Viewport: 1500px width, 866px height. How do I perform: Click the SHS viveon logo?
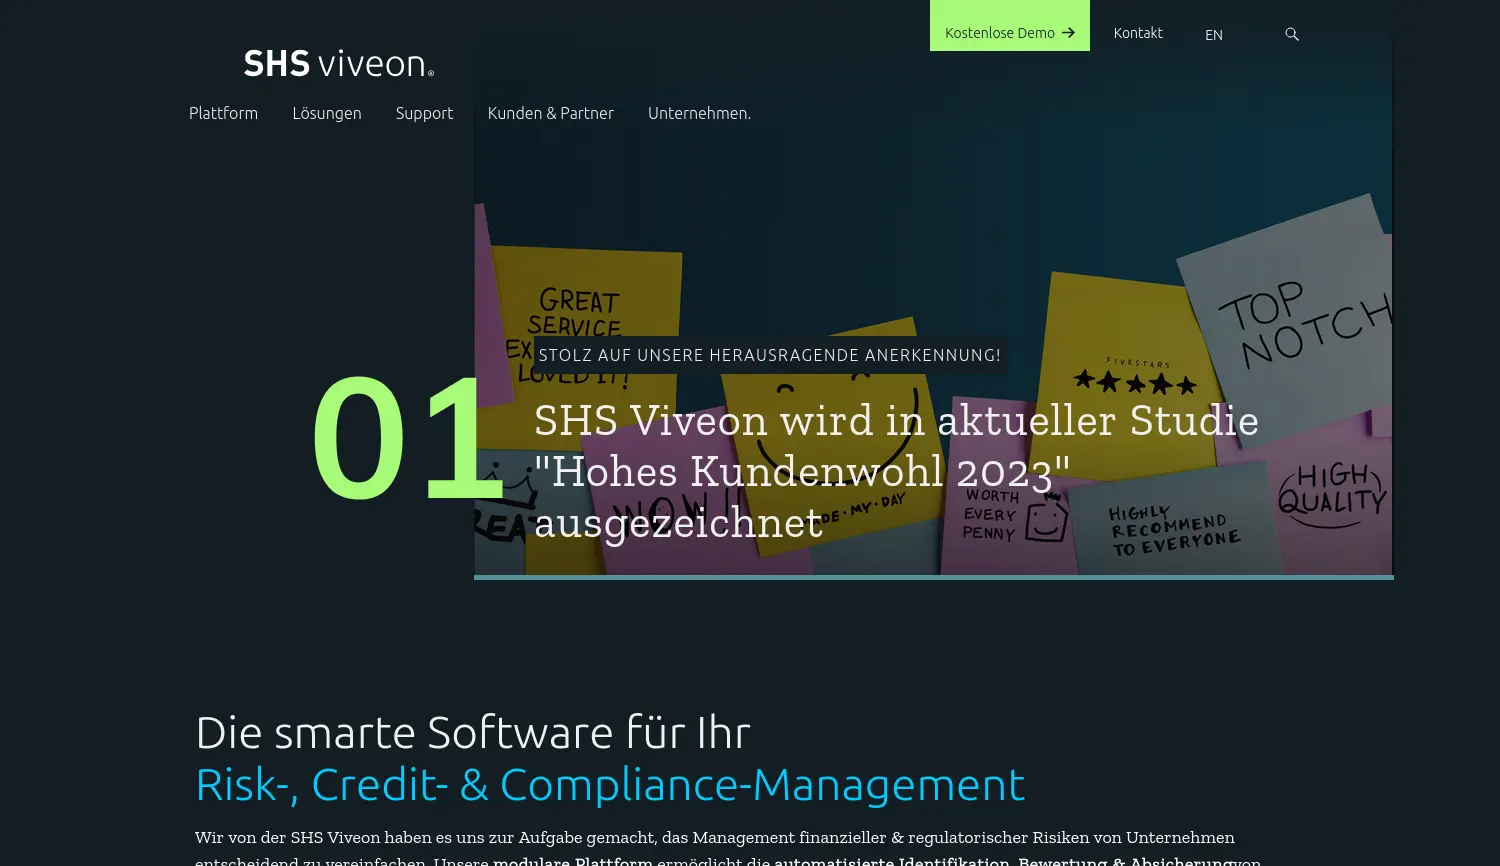(338, 63)
